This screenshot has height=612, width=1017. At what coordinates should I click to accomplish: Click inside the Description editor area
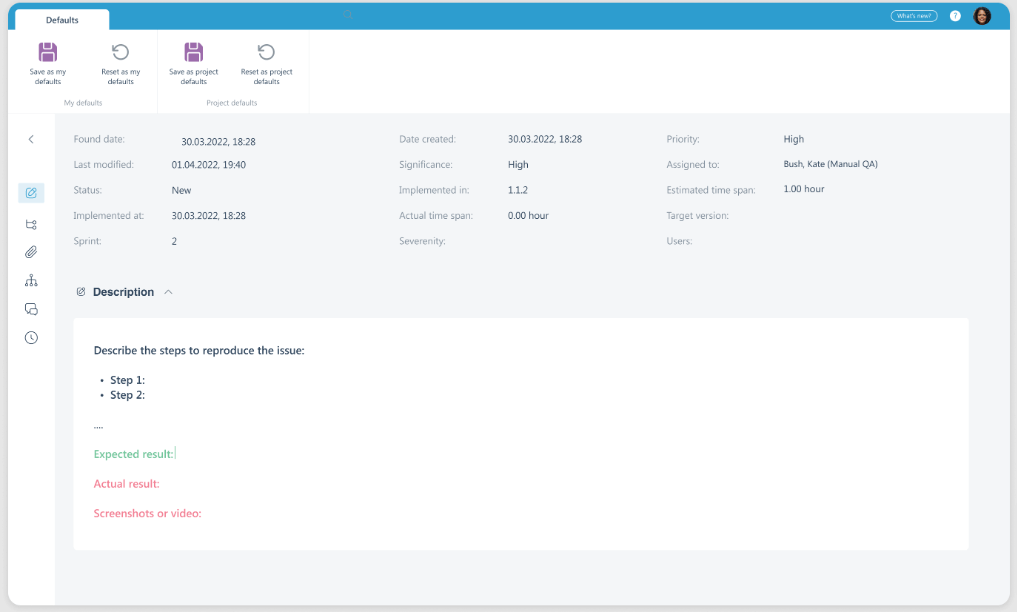(x=520, y=434)
